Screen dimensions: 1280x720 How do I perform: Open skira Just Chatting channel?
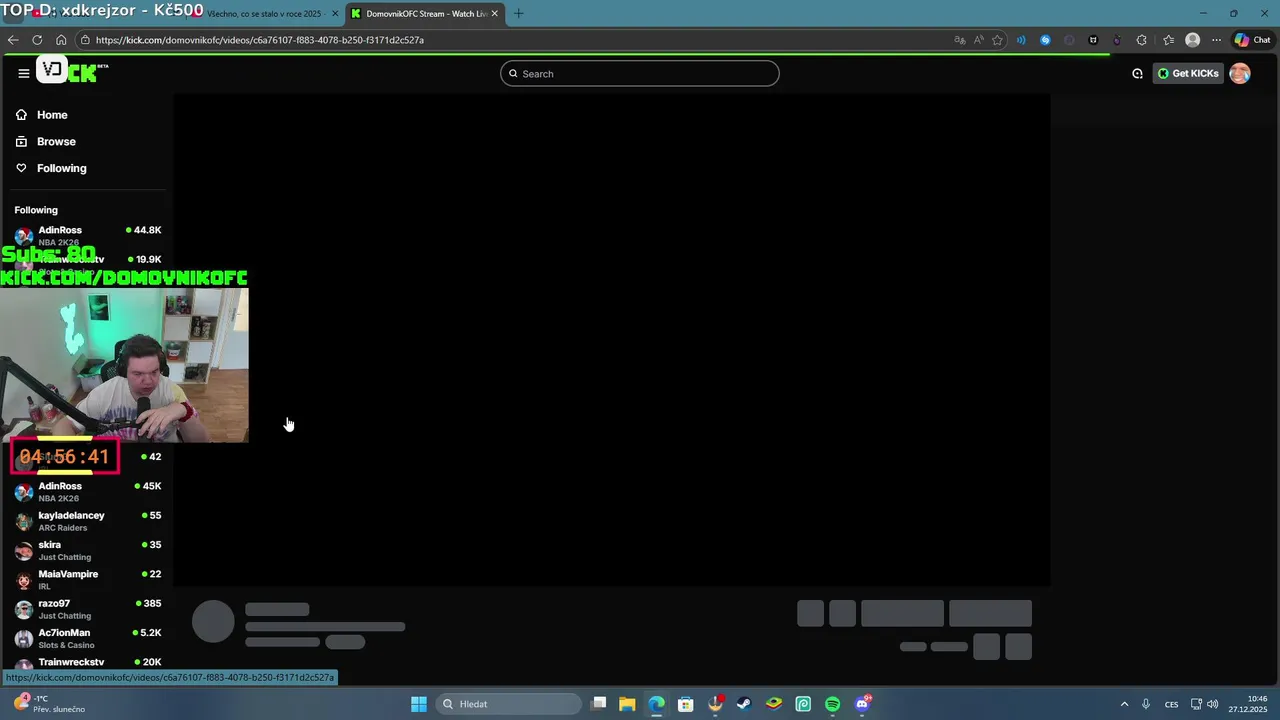pyautogui.click(x=88, y=551)
